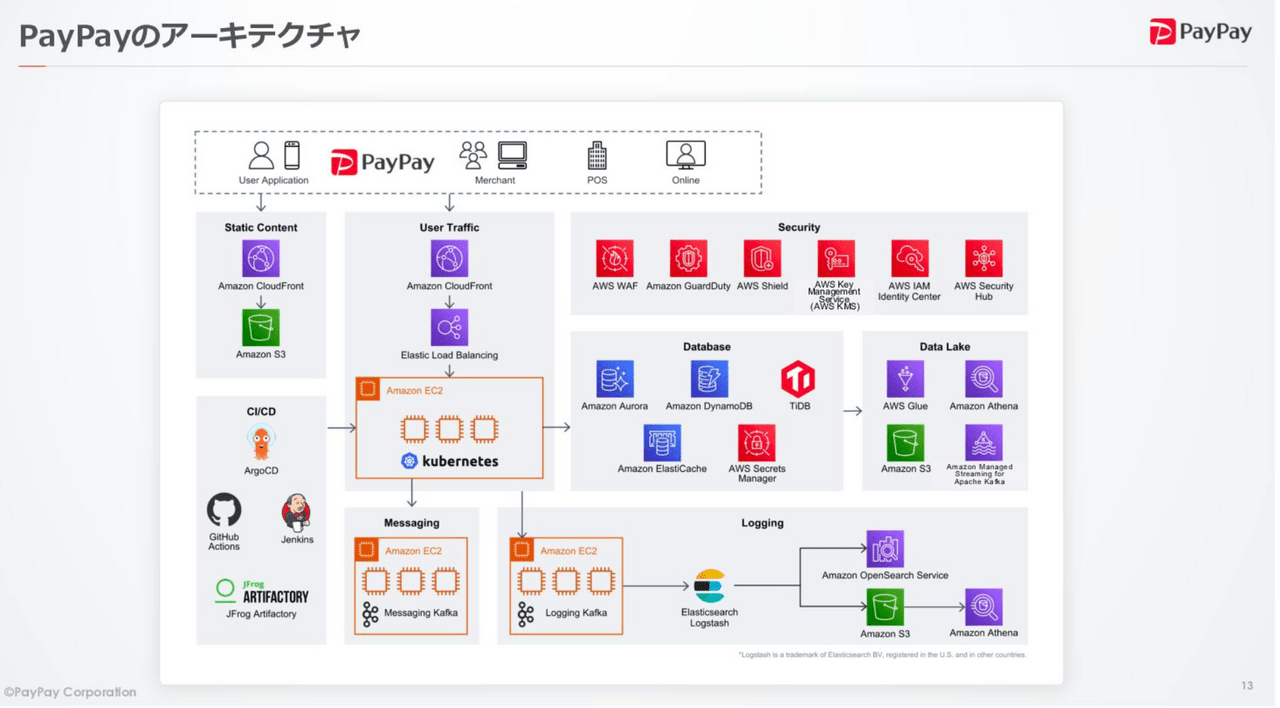Image resolution: width=1280 pixels, height=708 pixels.
Task: Select the AWS Security Hub icon
Action: click(984, 258)
